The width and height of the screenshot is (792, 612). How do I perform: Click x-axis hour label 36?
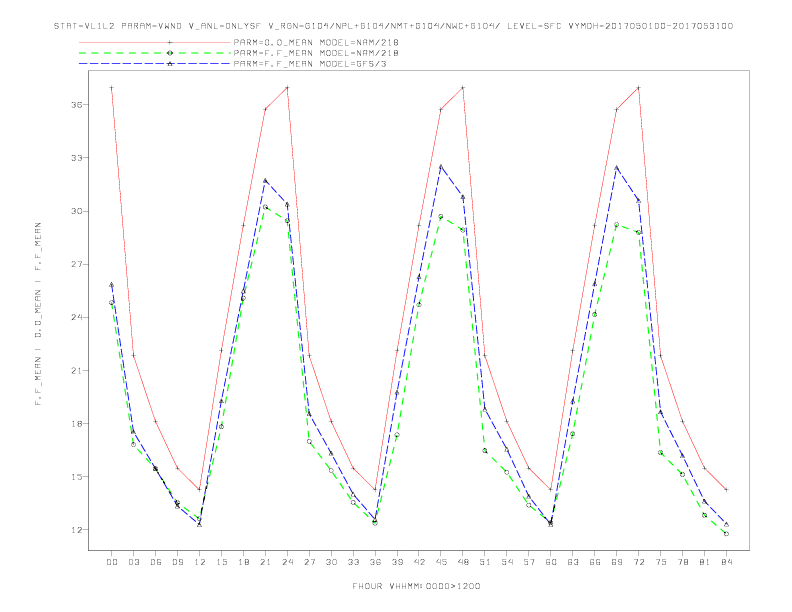(x=375, y=562)
